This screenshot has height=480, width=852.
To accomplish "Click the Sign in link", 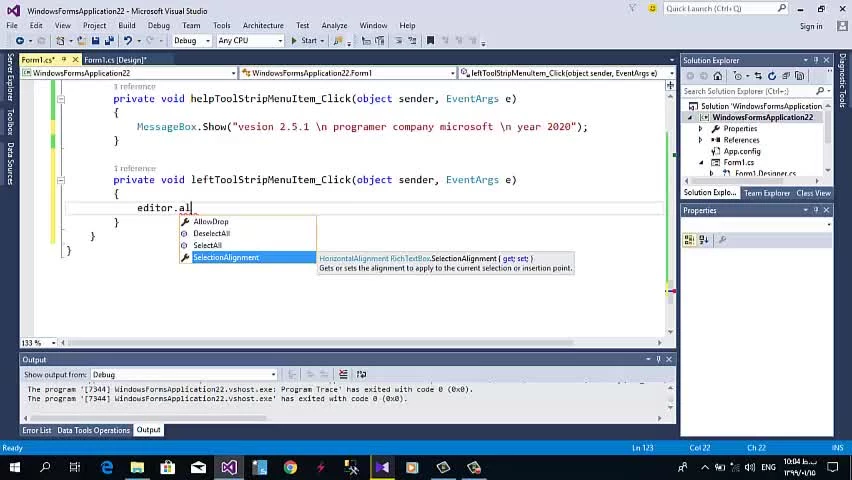I will (811, 26).
